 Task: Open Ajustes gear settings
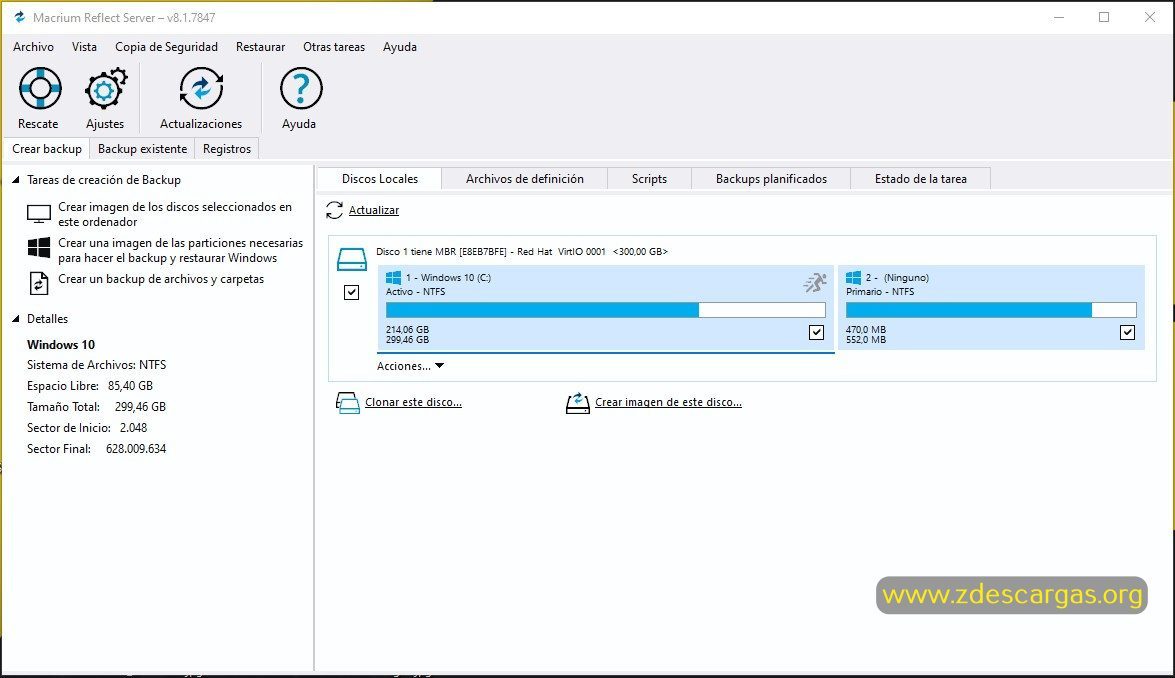pos(105,88)
